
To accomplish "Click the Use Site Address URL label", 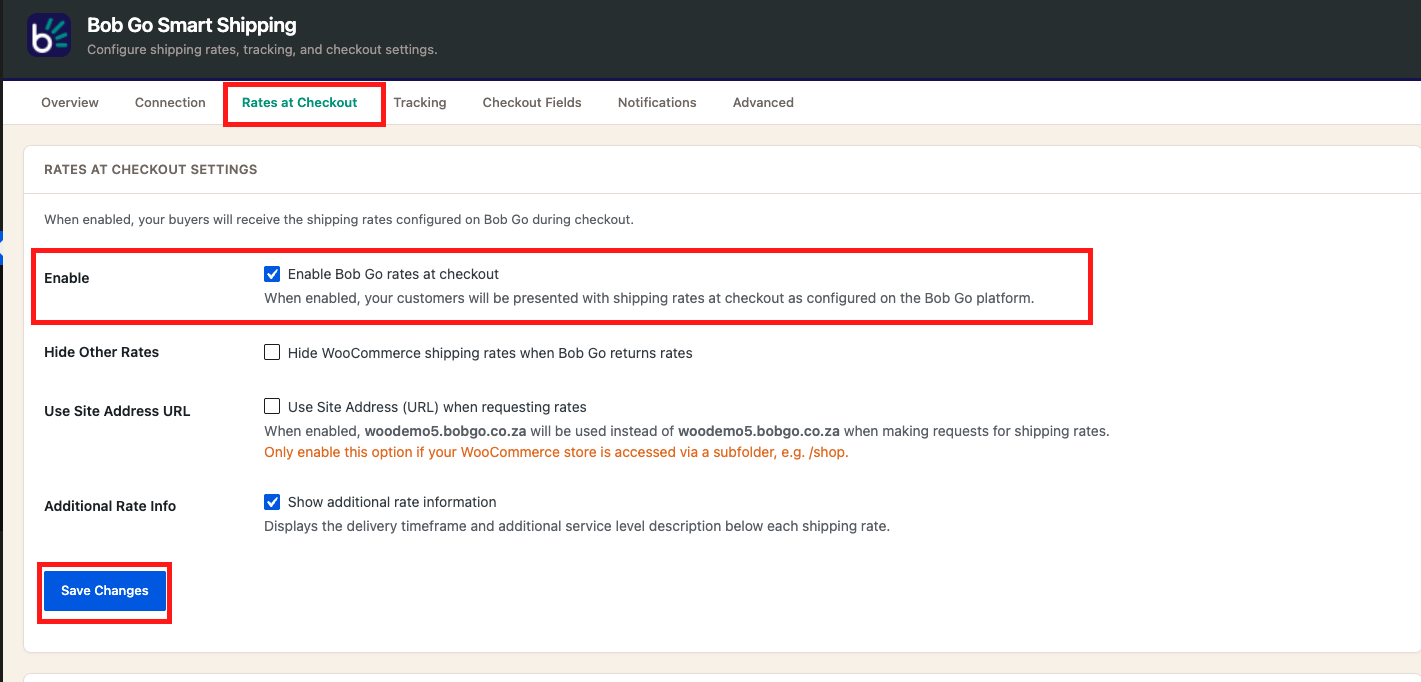I will [117, 411].
